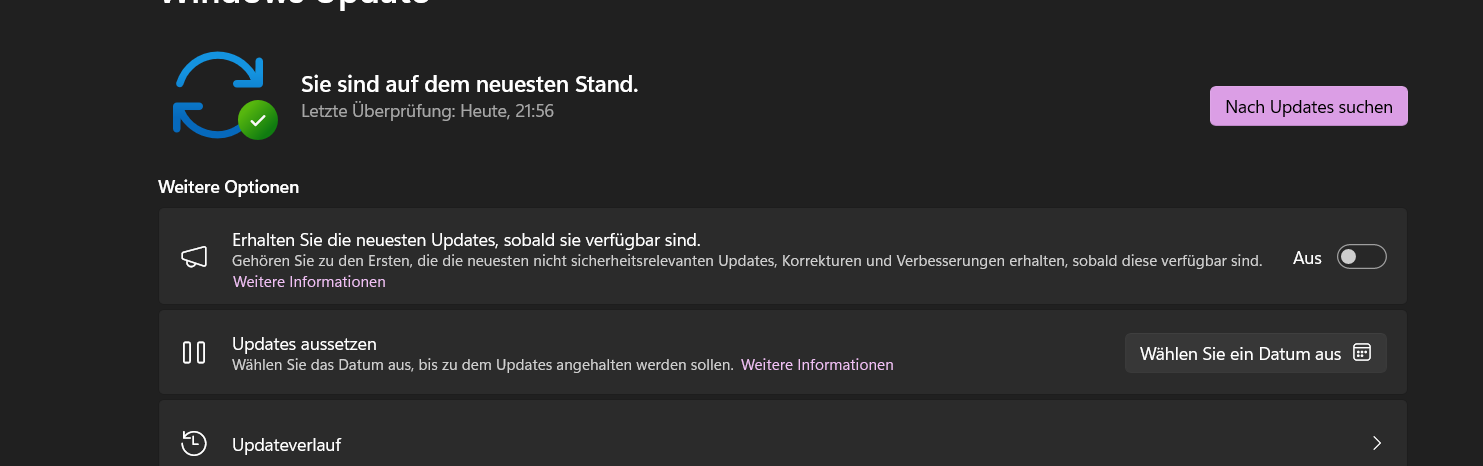Open the 'Wählen Sie ein Datum aus' dropdown
Image resolution: width=1483 pixels, height=466 pixels.
[1255, 353]
